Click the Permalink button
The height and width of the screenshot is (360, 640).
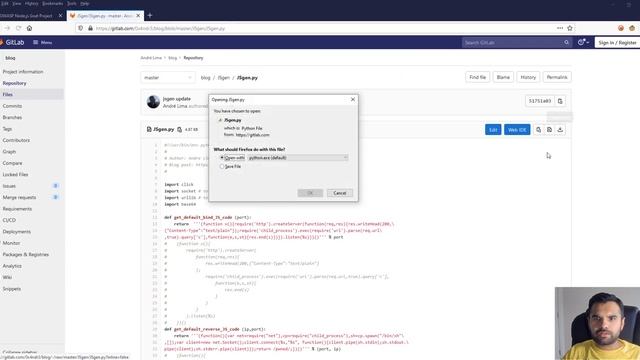557,77
